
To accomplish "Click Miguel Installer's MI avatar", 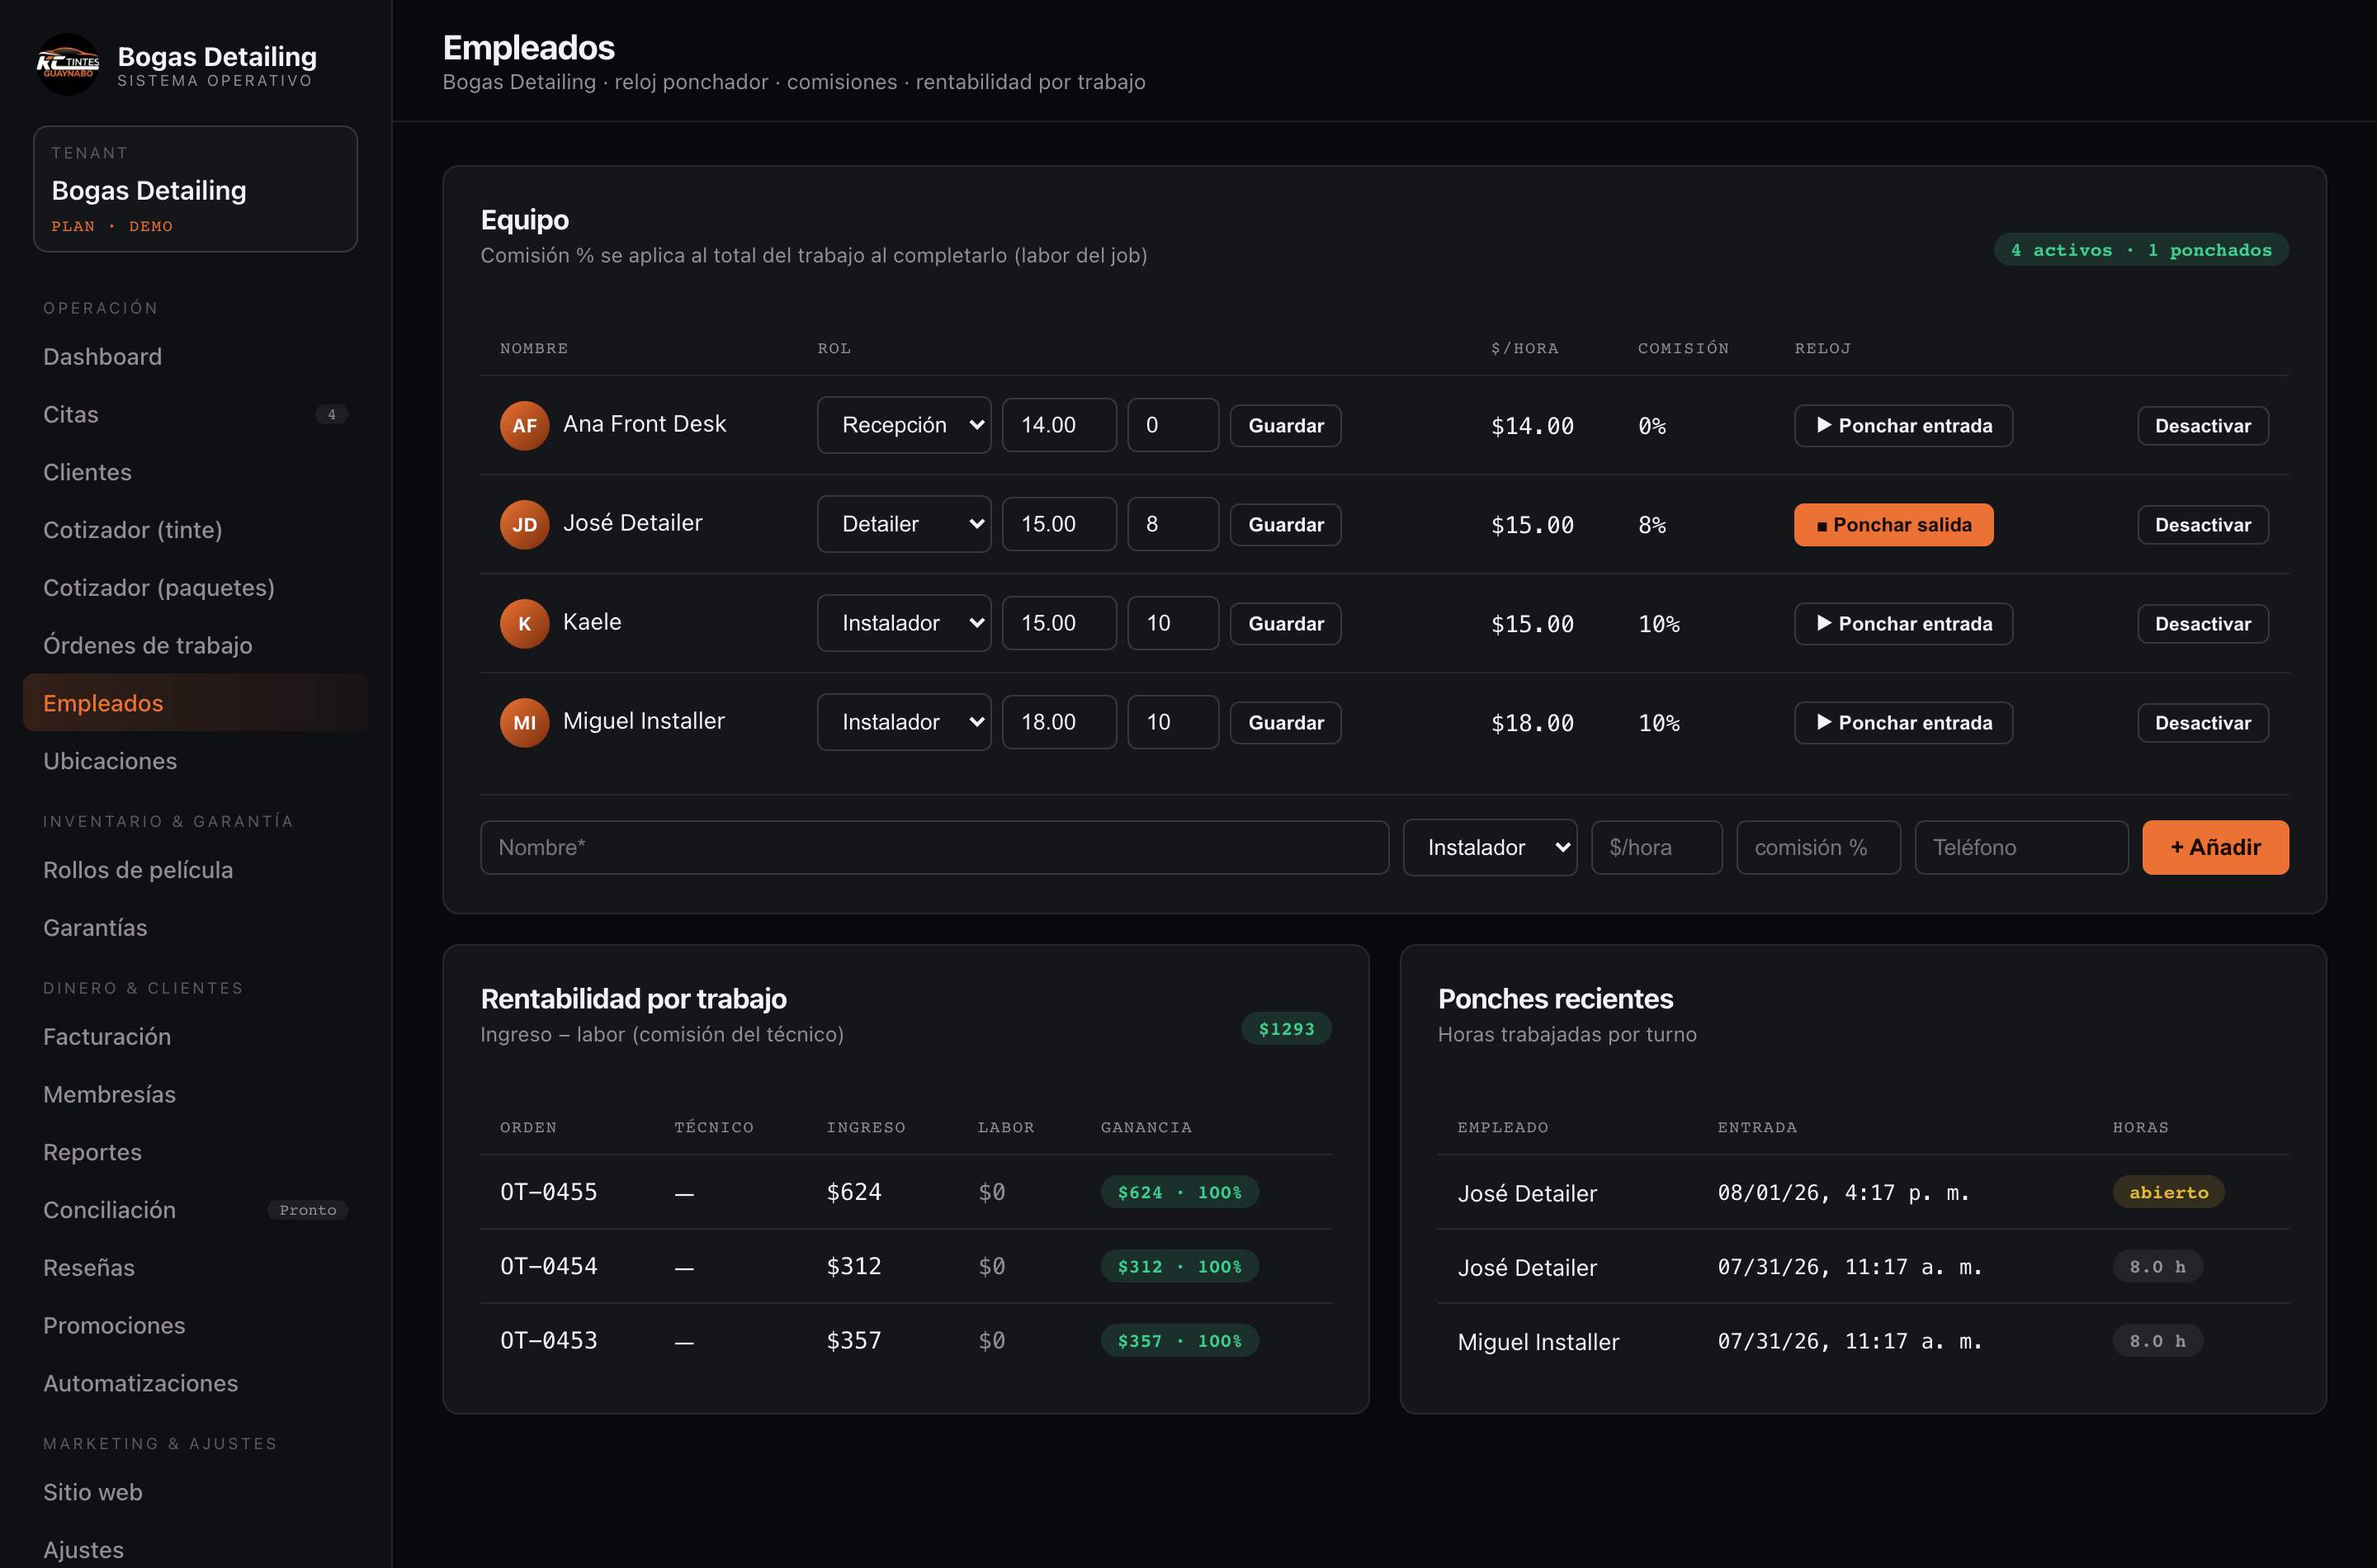I will (x=524, y=722).
